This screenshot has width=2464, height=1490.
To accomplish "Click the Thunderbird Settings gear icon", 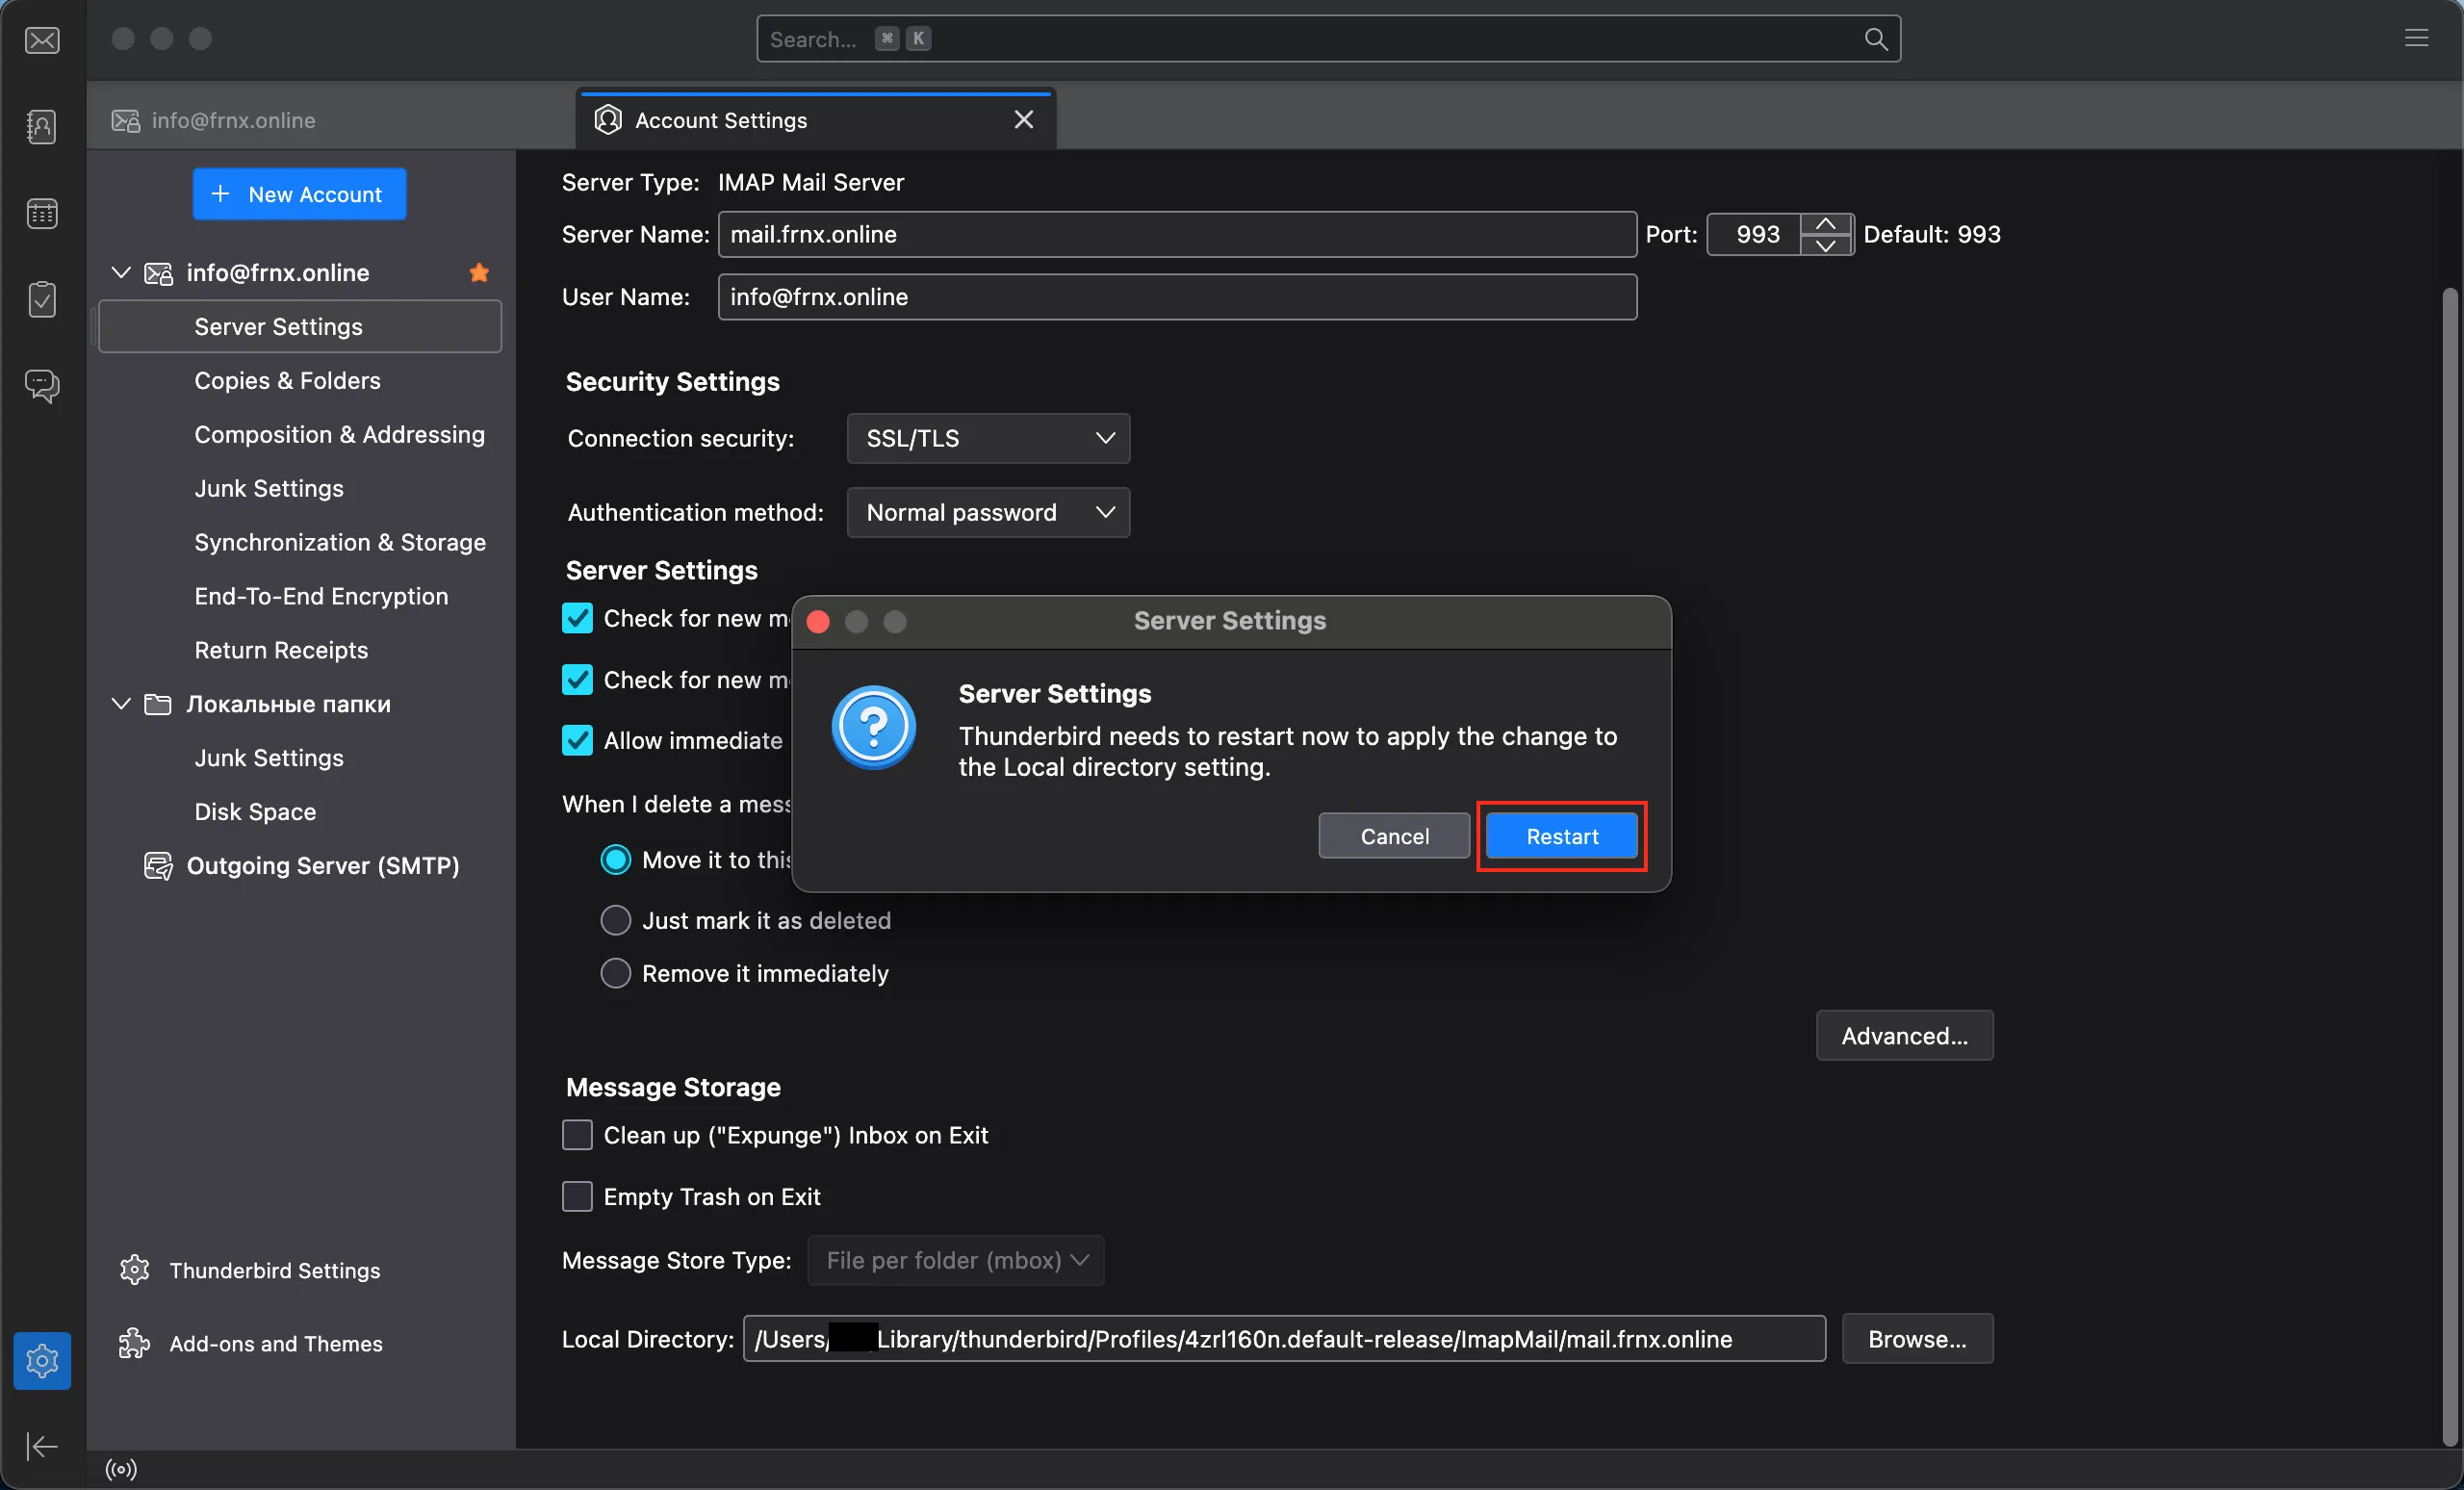I will coord(134,1270).
